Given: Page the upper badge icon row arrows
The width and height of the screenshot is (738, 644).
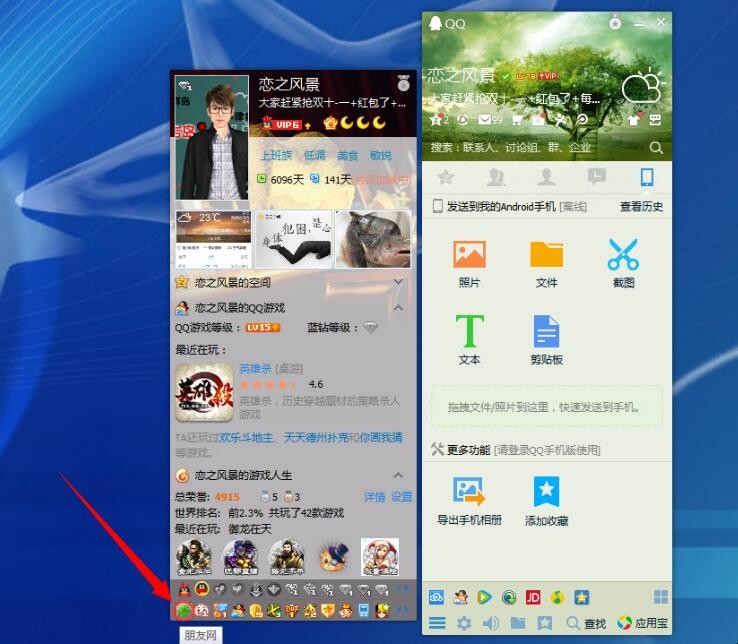Looking at the screenshot, I should 403,589.
